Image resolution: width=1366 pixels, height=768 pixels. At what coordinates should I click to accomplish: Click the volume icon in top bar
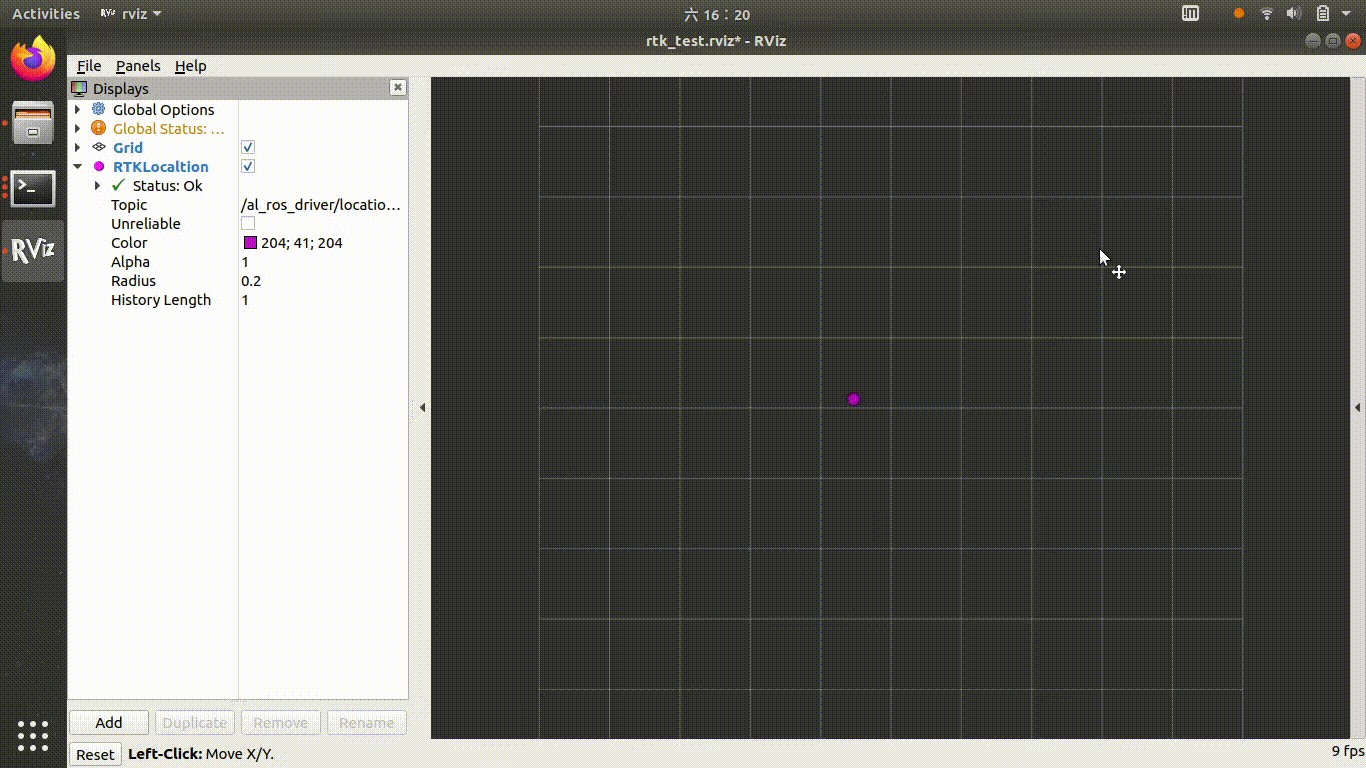coord(1294,14)
